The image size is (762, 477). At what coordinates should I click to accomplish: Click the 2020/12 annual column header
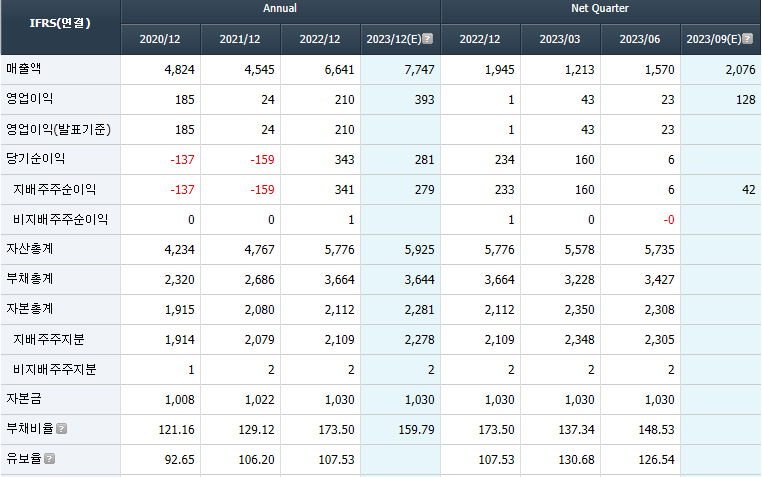pos(160,39)
